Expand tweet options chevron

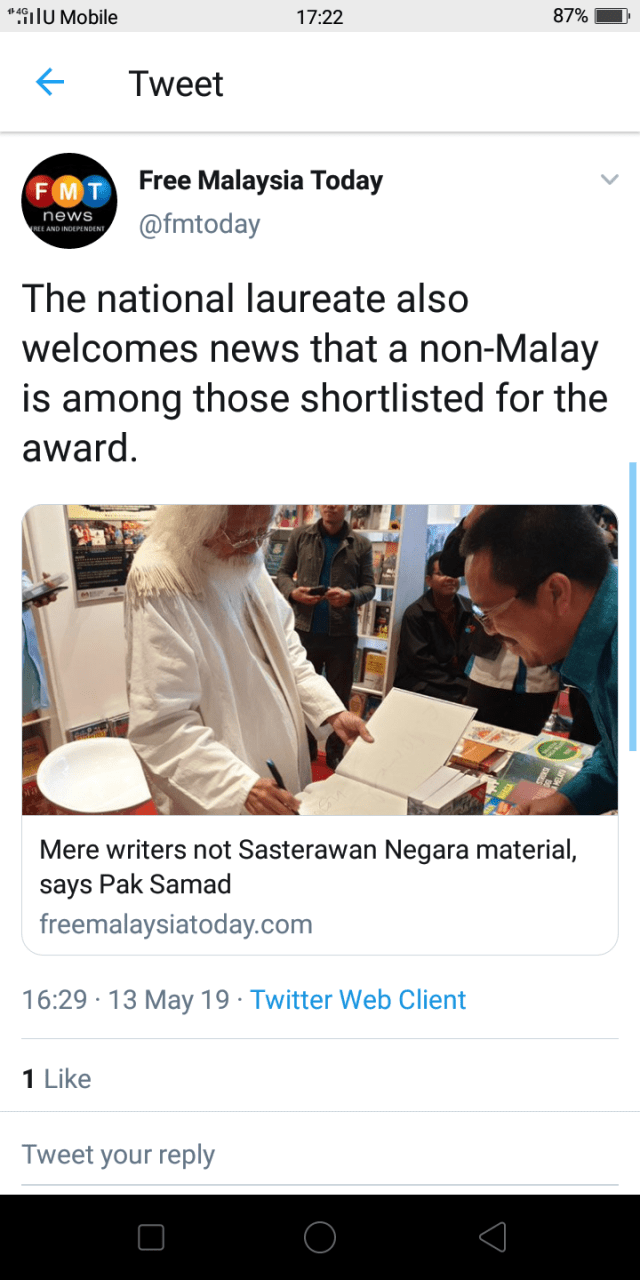click(x=609, y=180)
